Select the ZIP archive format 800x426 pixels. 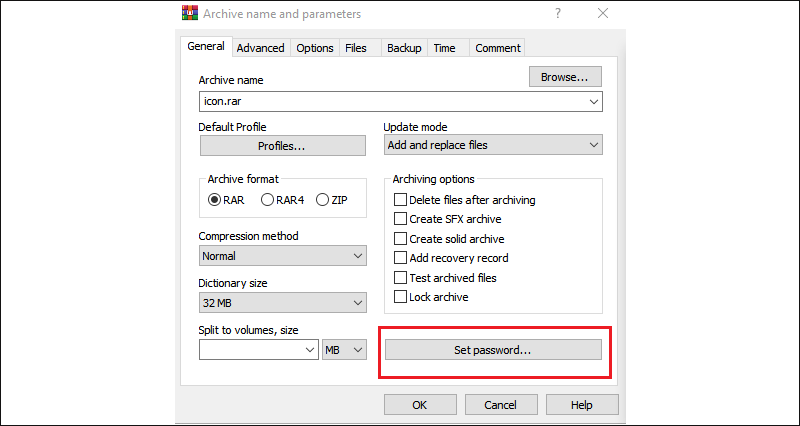[332, 200]
